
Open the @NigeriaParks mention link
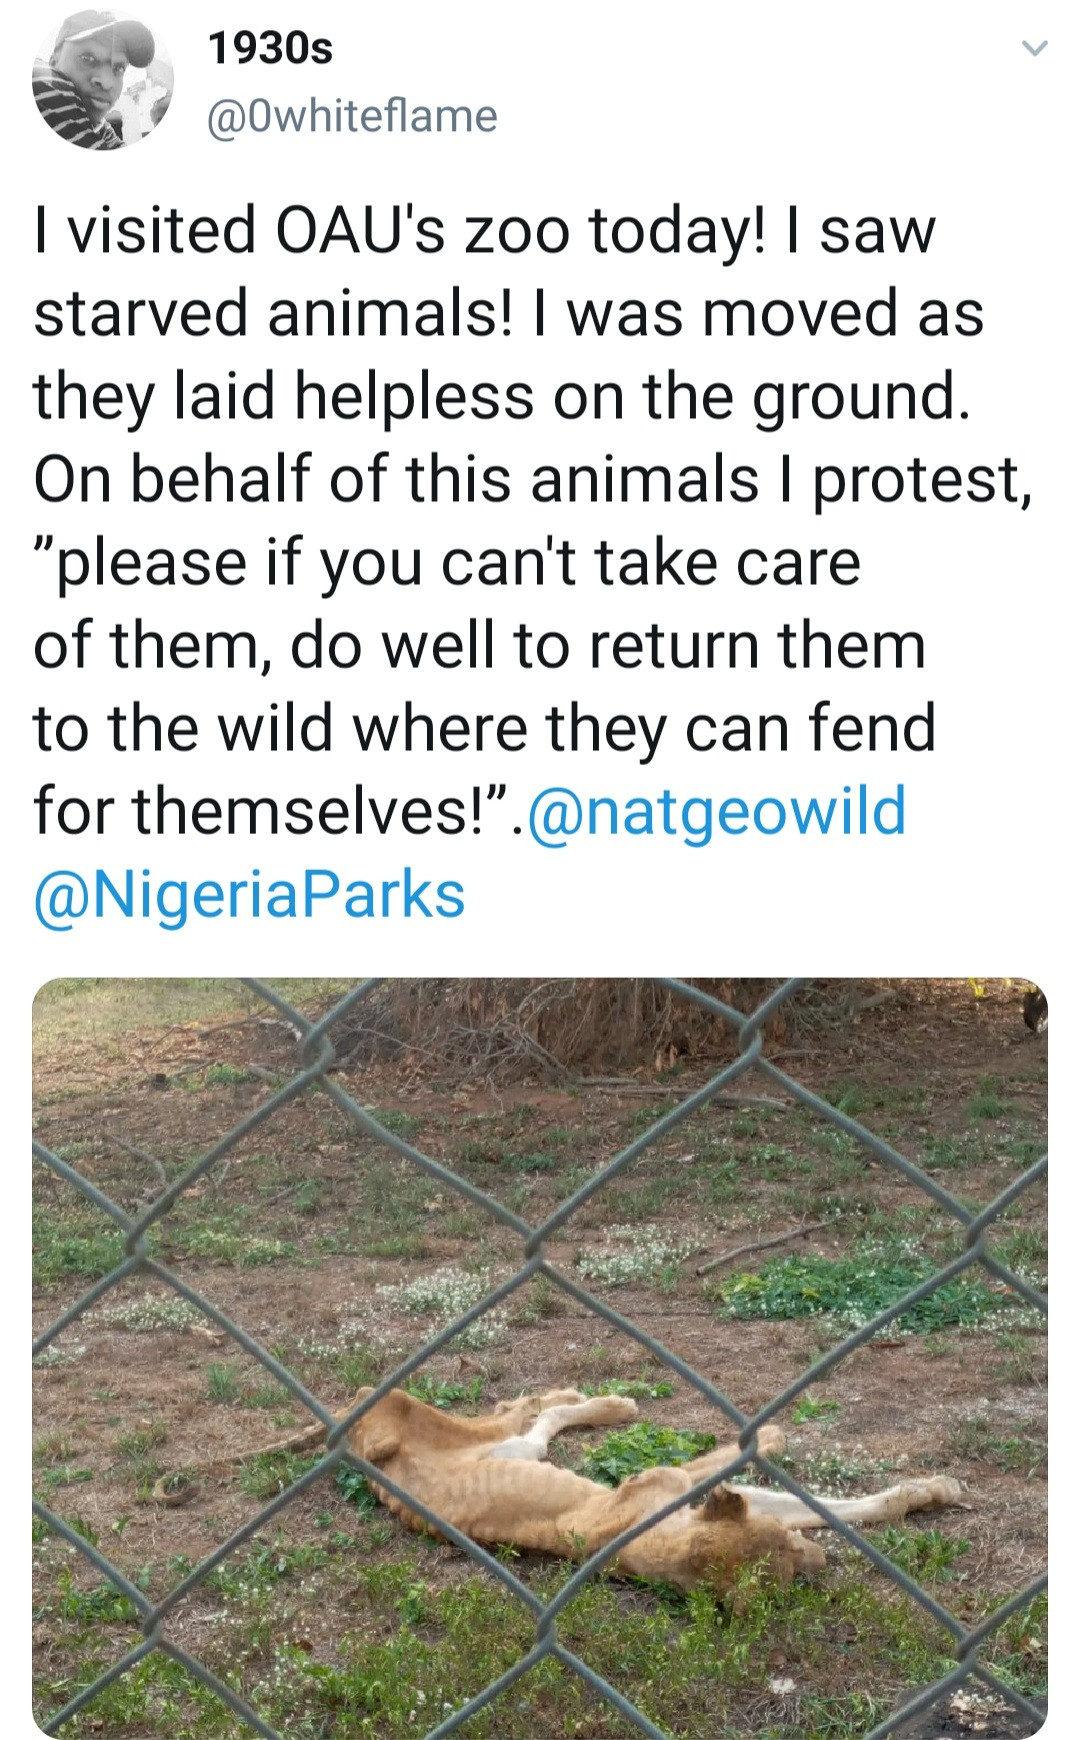250,893
